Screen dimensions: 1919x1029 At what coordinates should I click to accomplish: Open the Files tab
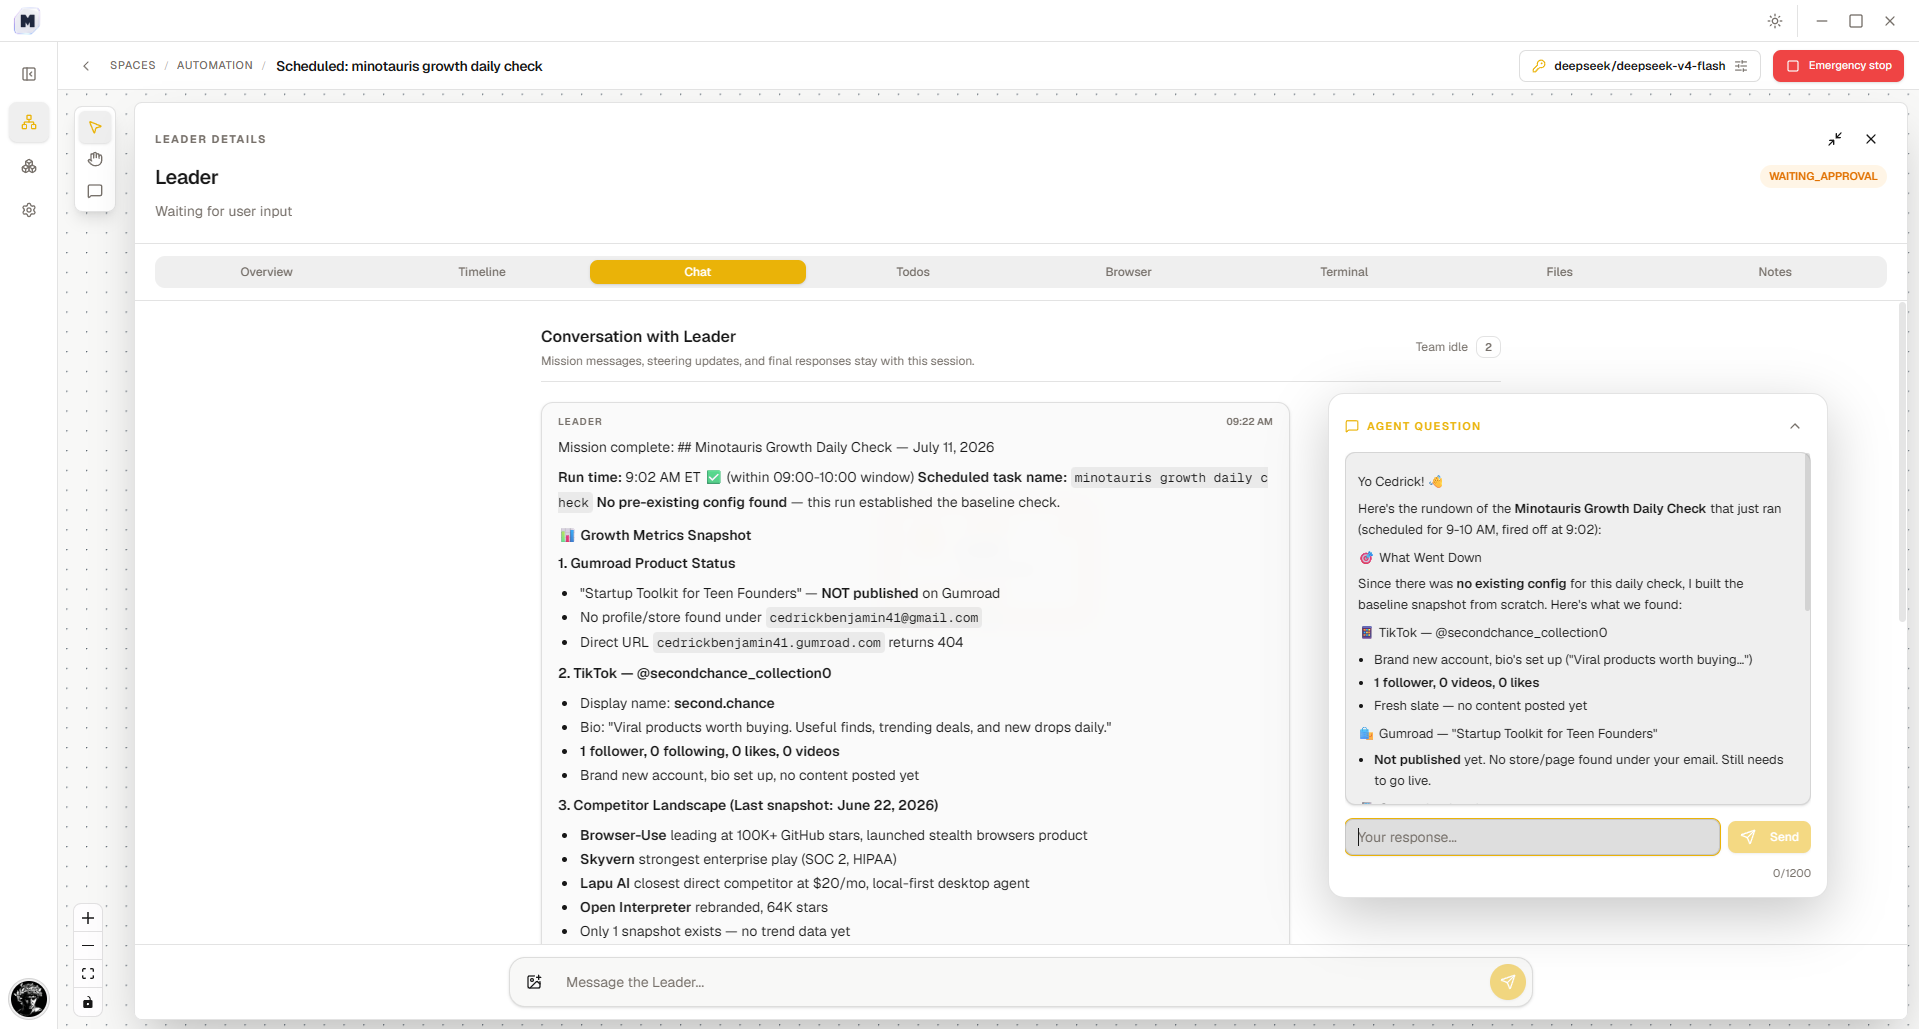click(x=1559, y=272)
